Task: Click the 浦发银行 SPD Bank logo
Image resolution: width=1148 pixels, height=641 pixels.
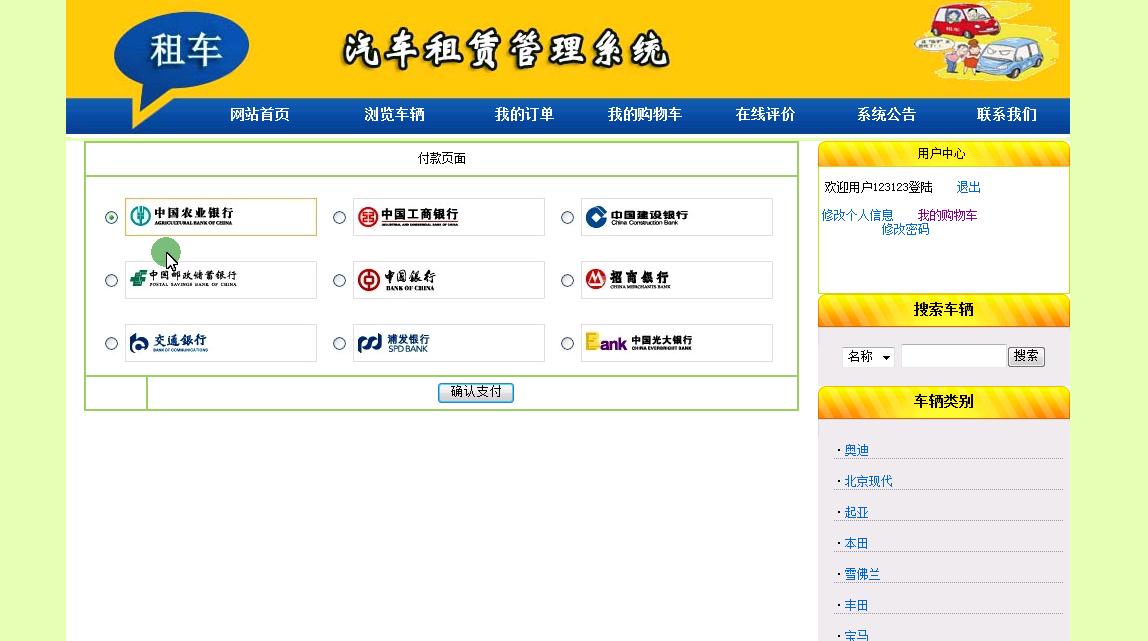Action: tap(449, 342)
